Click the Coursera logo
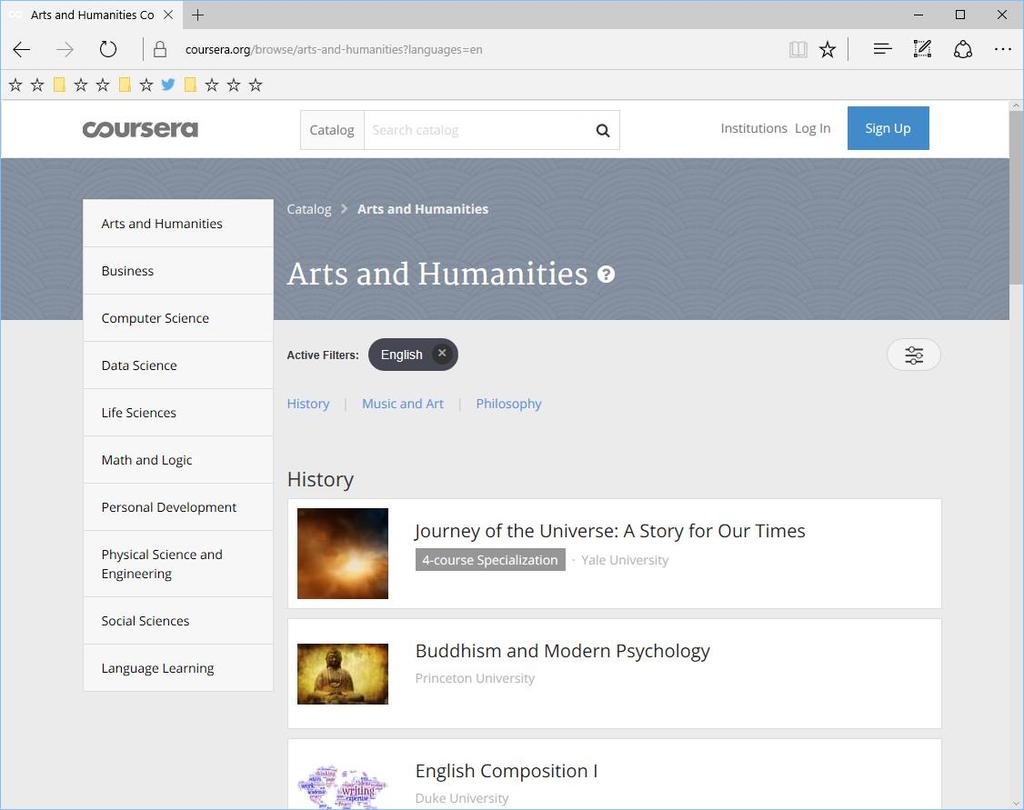This screenshot has width=1024, height=810. click(x=140, y=129)
